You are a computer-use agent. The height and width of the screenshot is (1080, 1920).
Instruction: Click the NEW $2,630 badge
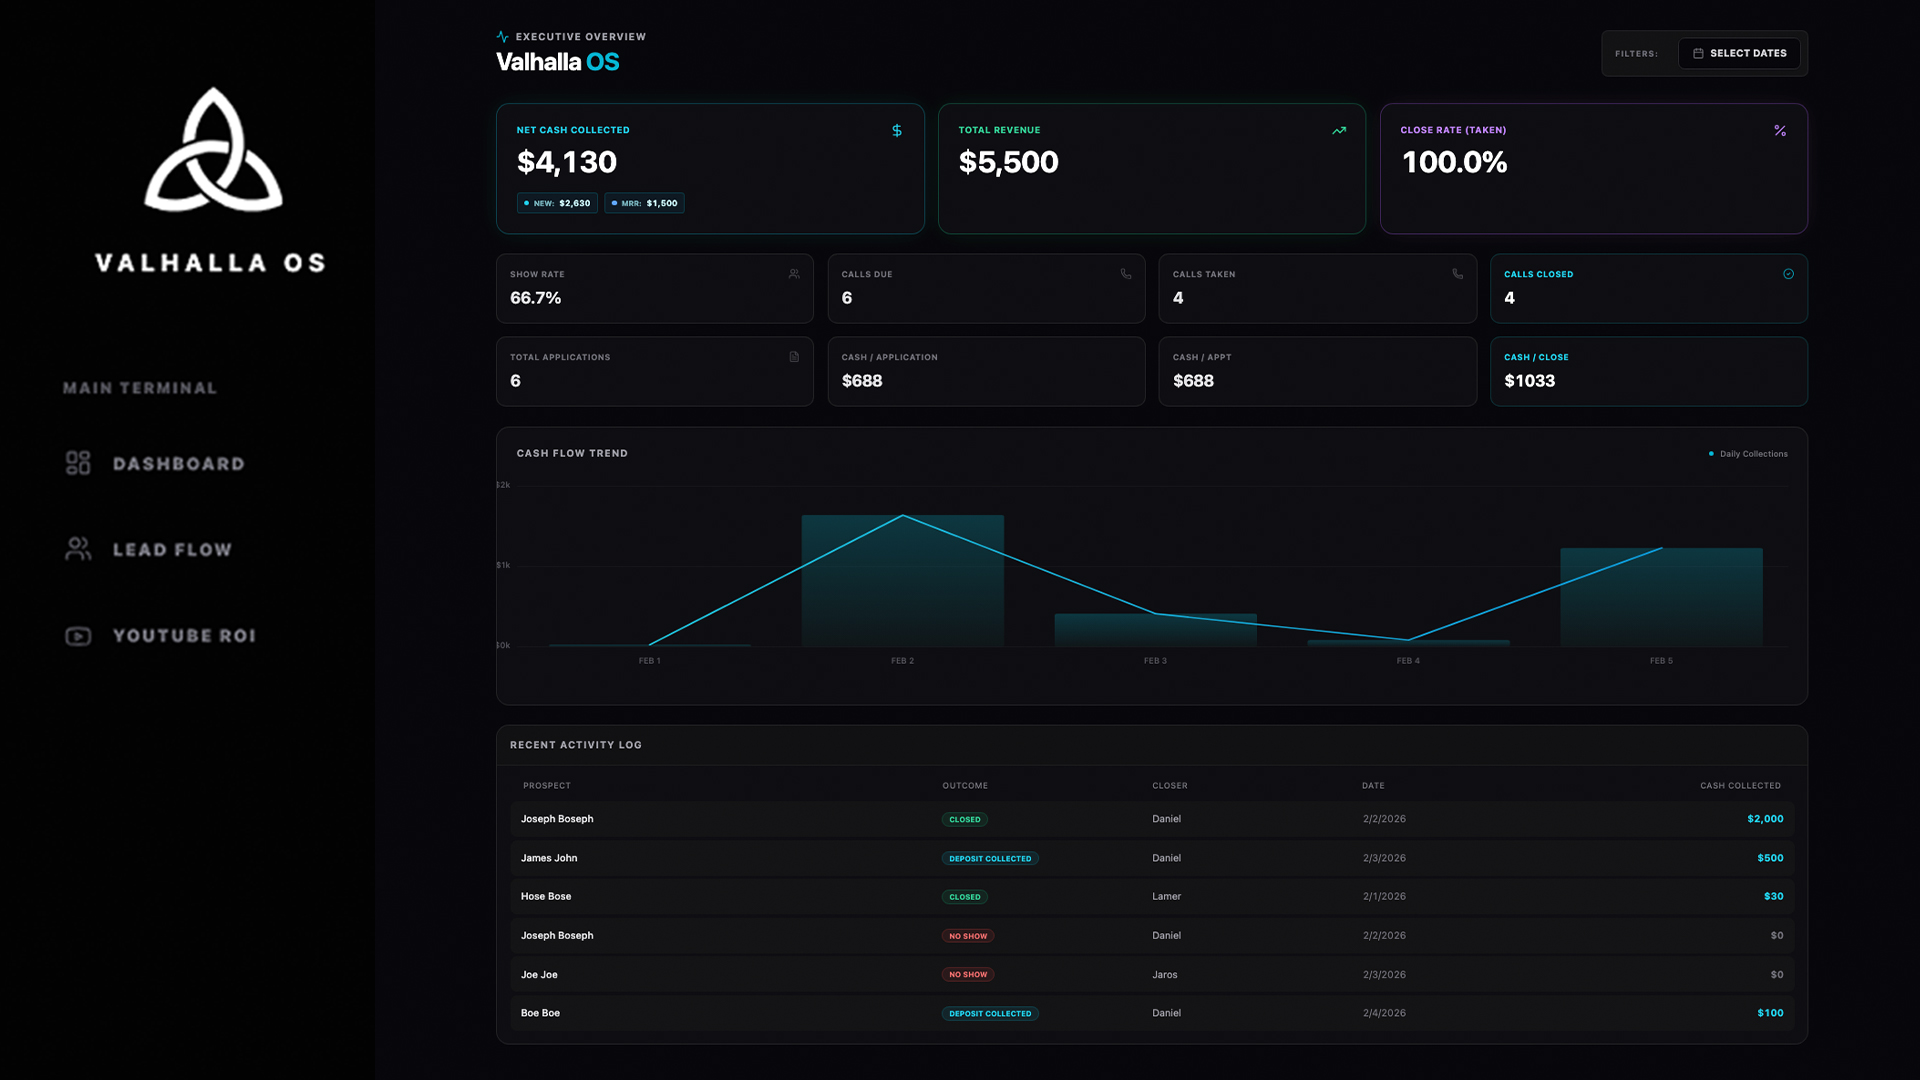point(557,203)
